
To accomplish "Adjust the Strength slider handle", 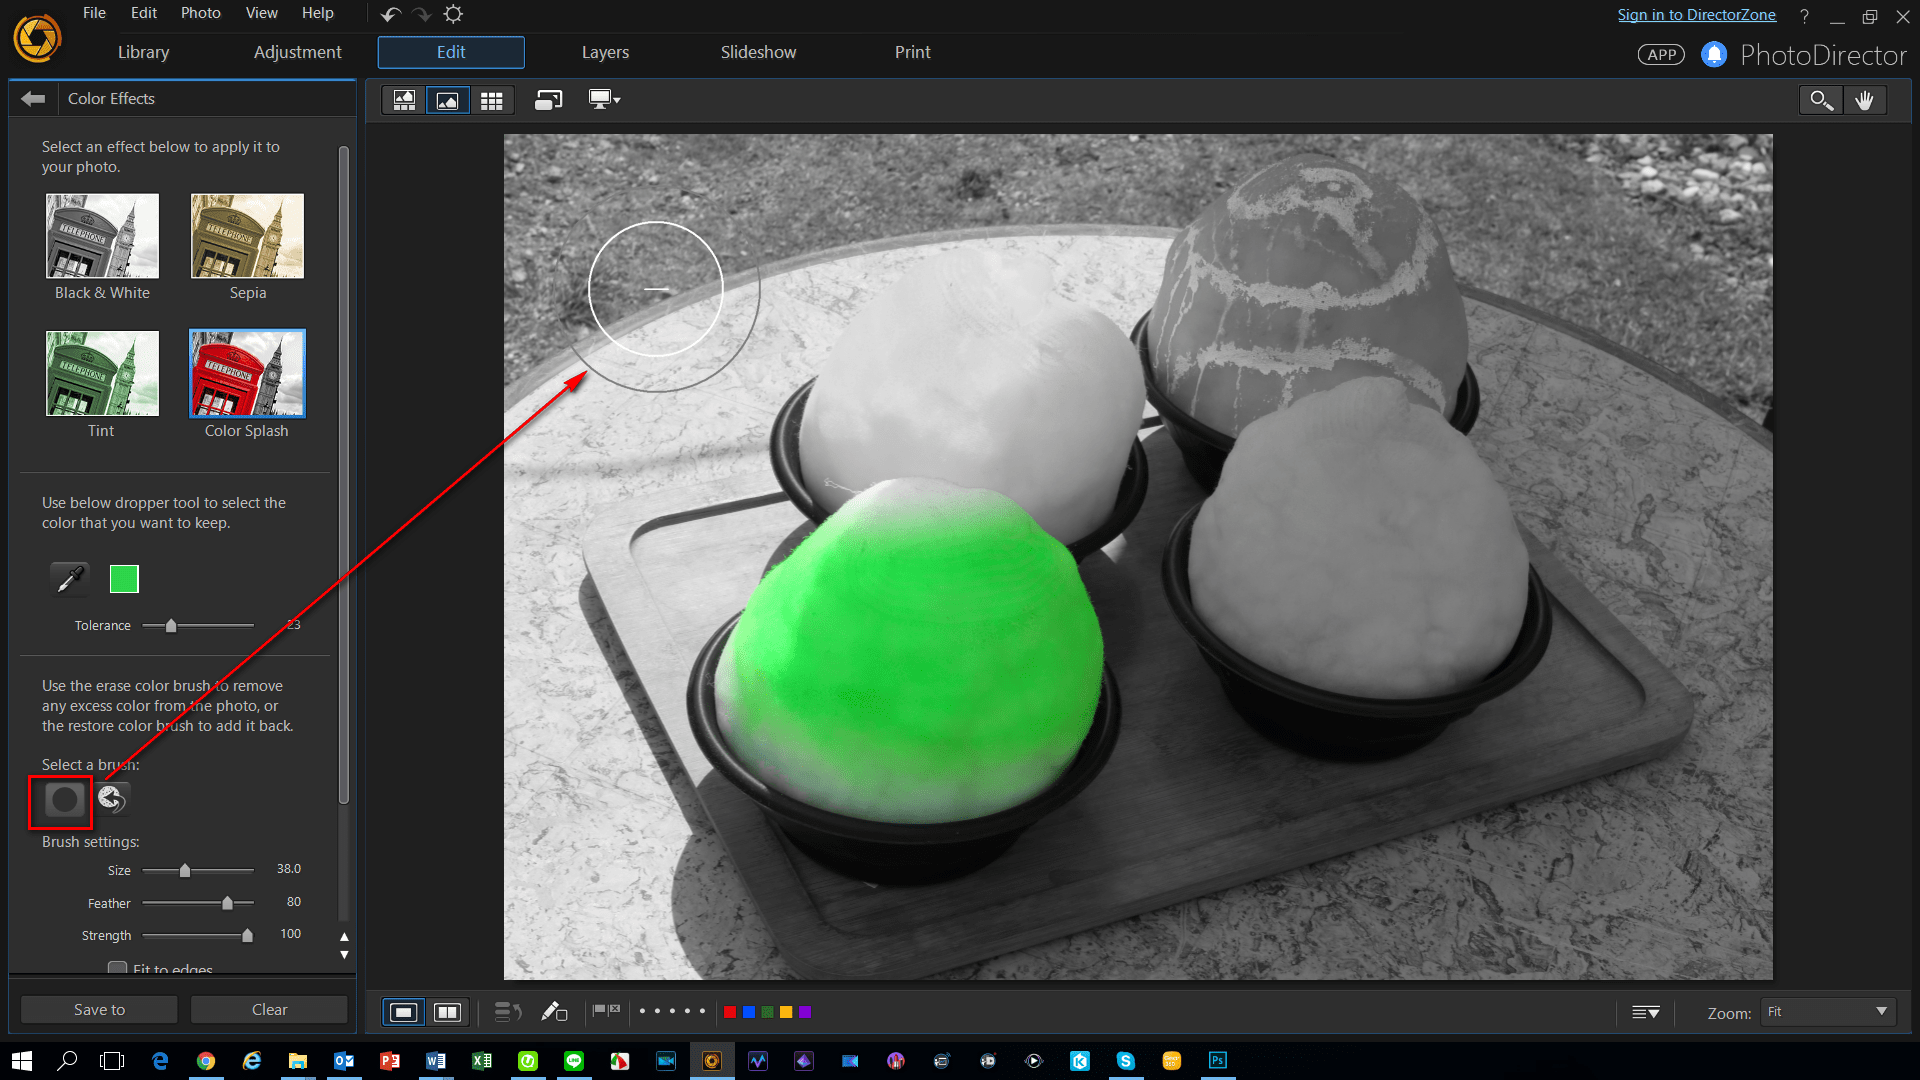I will click(247, 935).
